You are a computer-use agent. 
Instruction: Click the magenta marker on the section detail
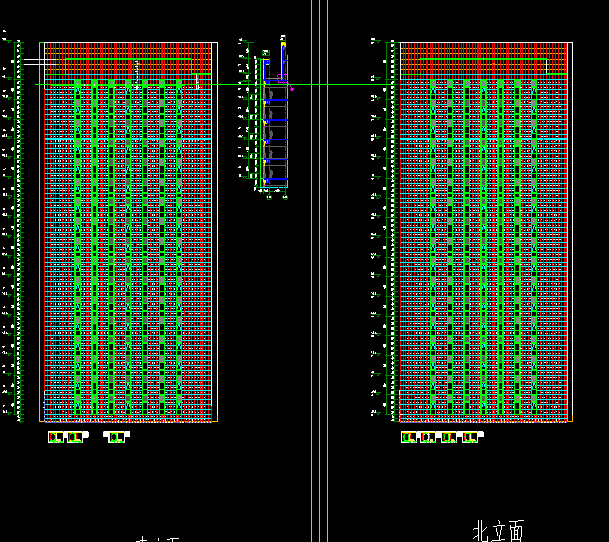click(292, 90)
